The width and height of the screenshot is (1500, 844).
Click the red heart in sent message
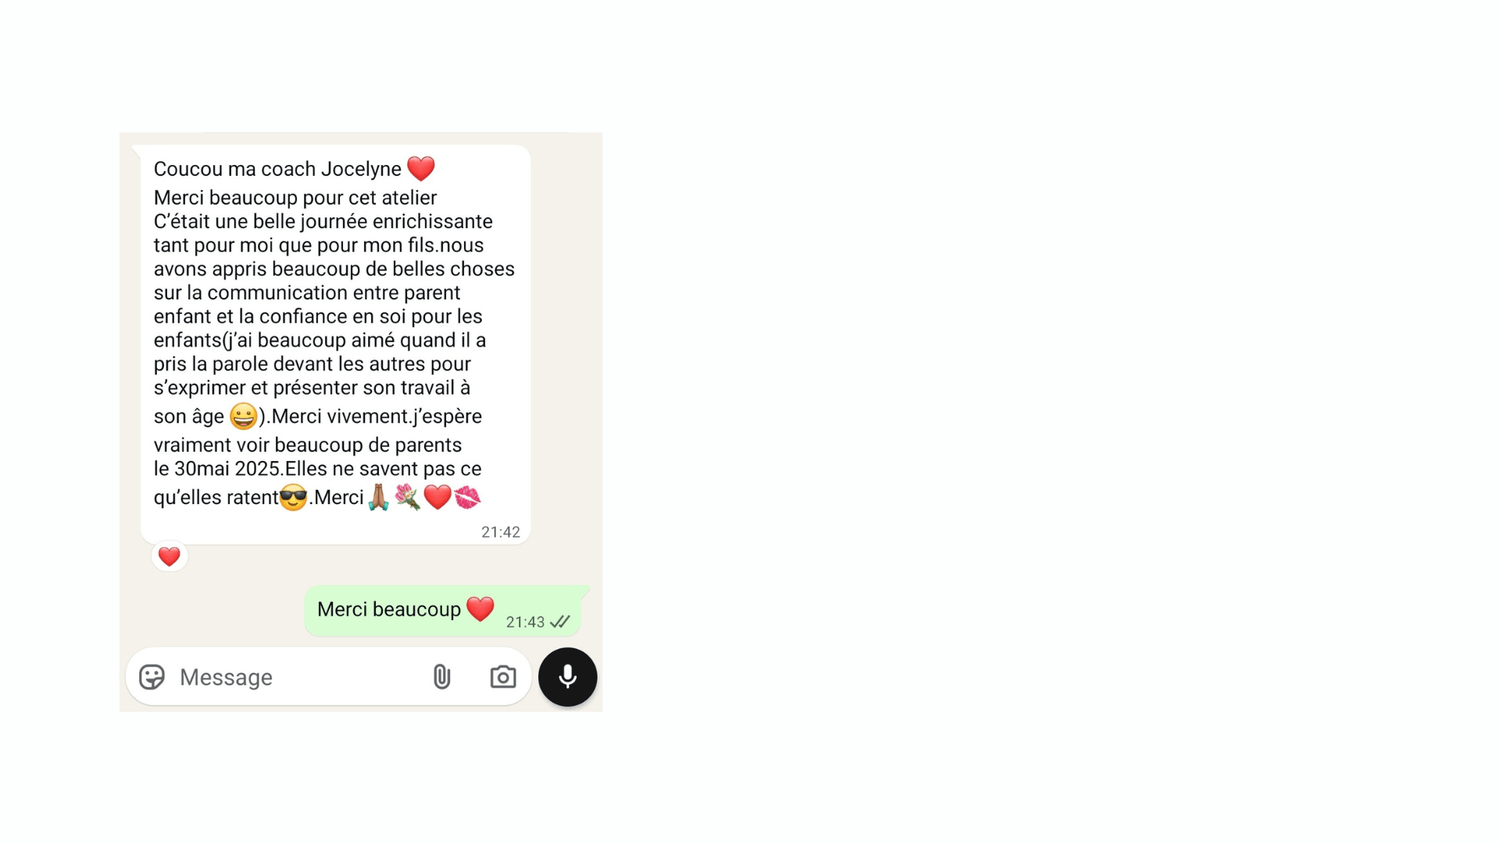480,609
